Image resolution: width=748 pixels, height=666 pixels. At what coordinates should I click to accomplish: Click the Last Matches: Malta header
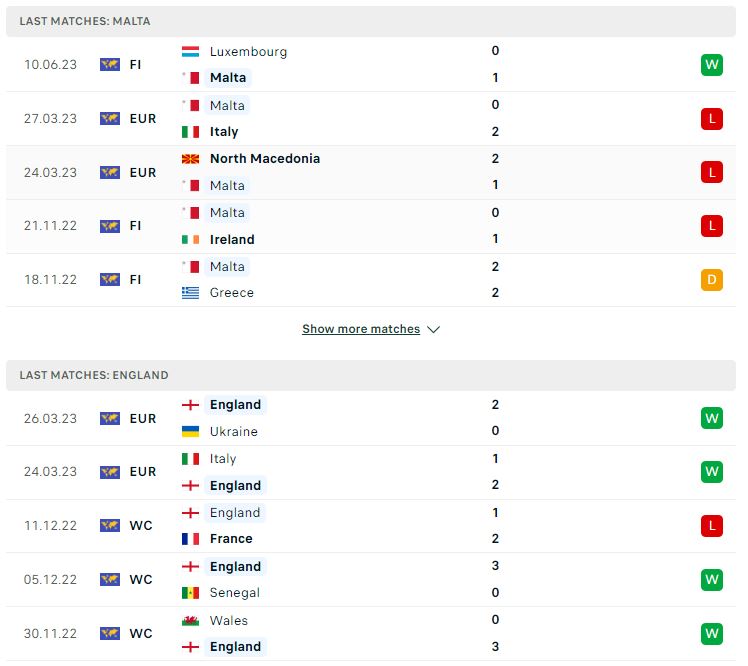click(x=371, y=21)
